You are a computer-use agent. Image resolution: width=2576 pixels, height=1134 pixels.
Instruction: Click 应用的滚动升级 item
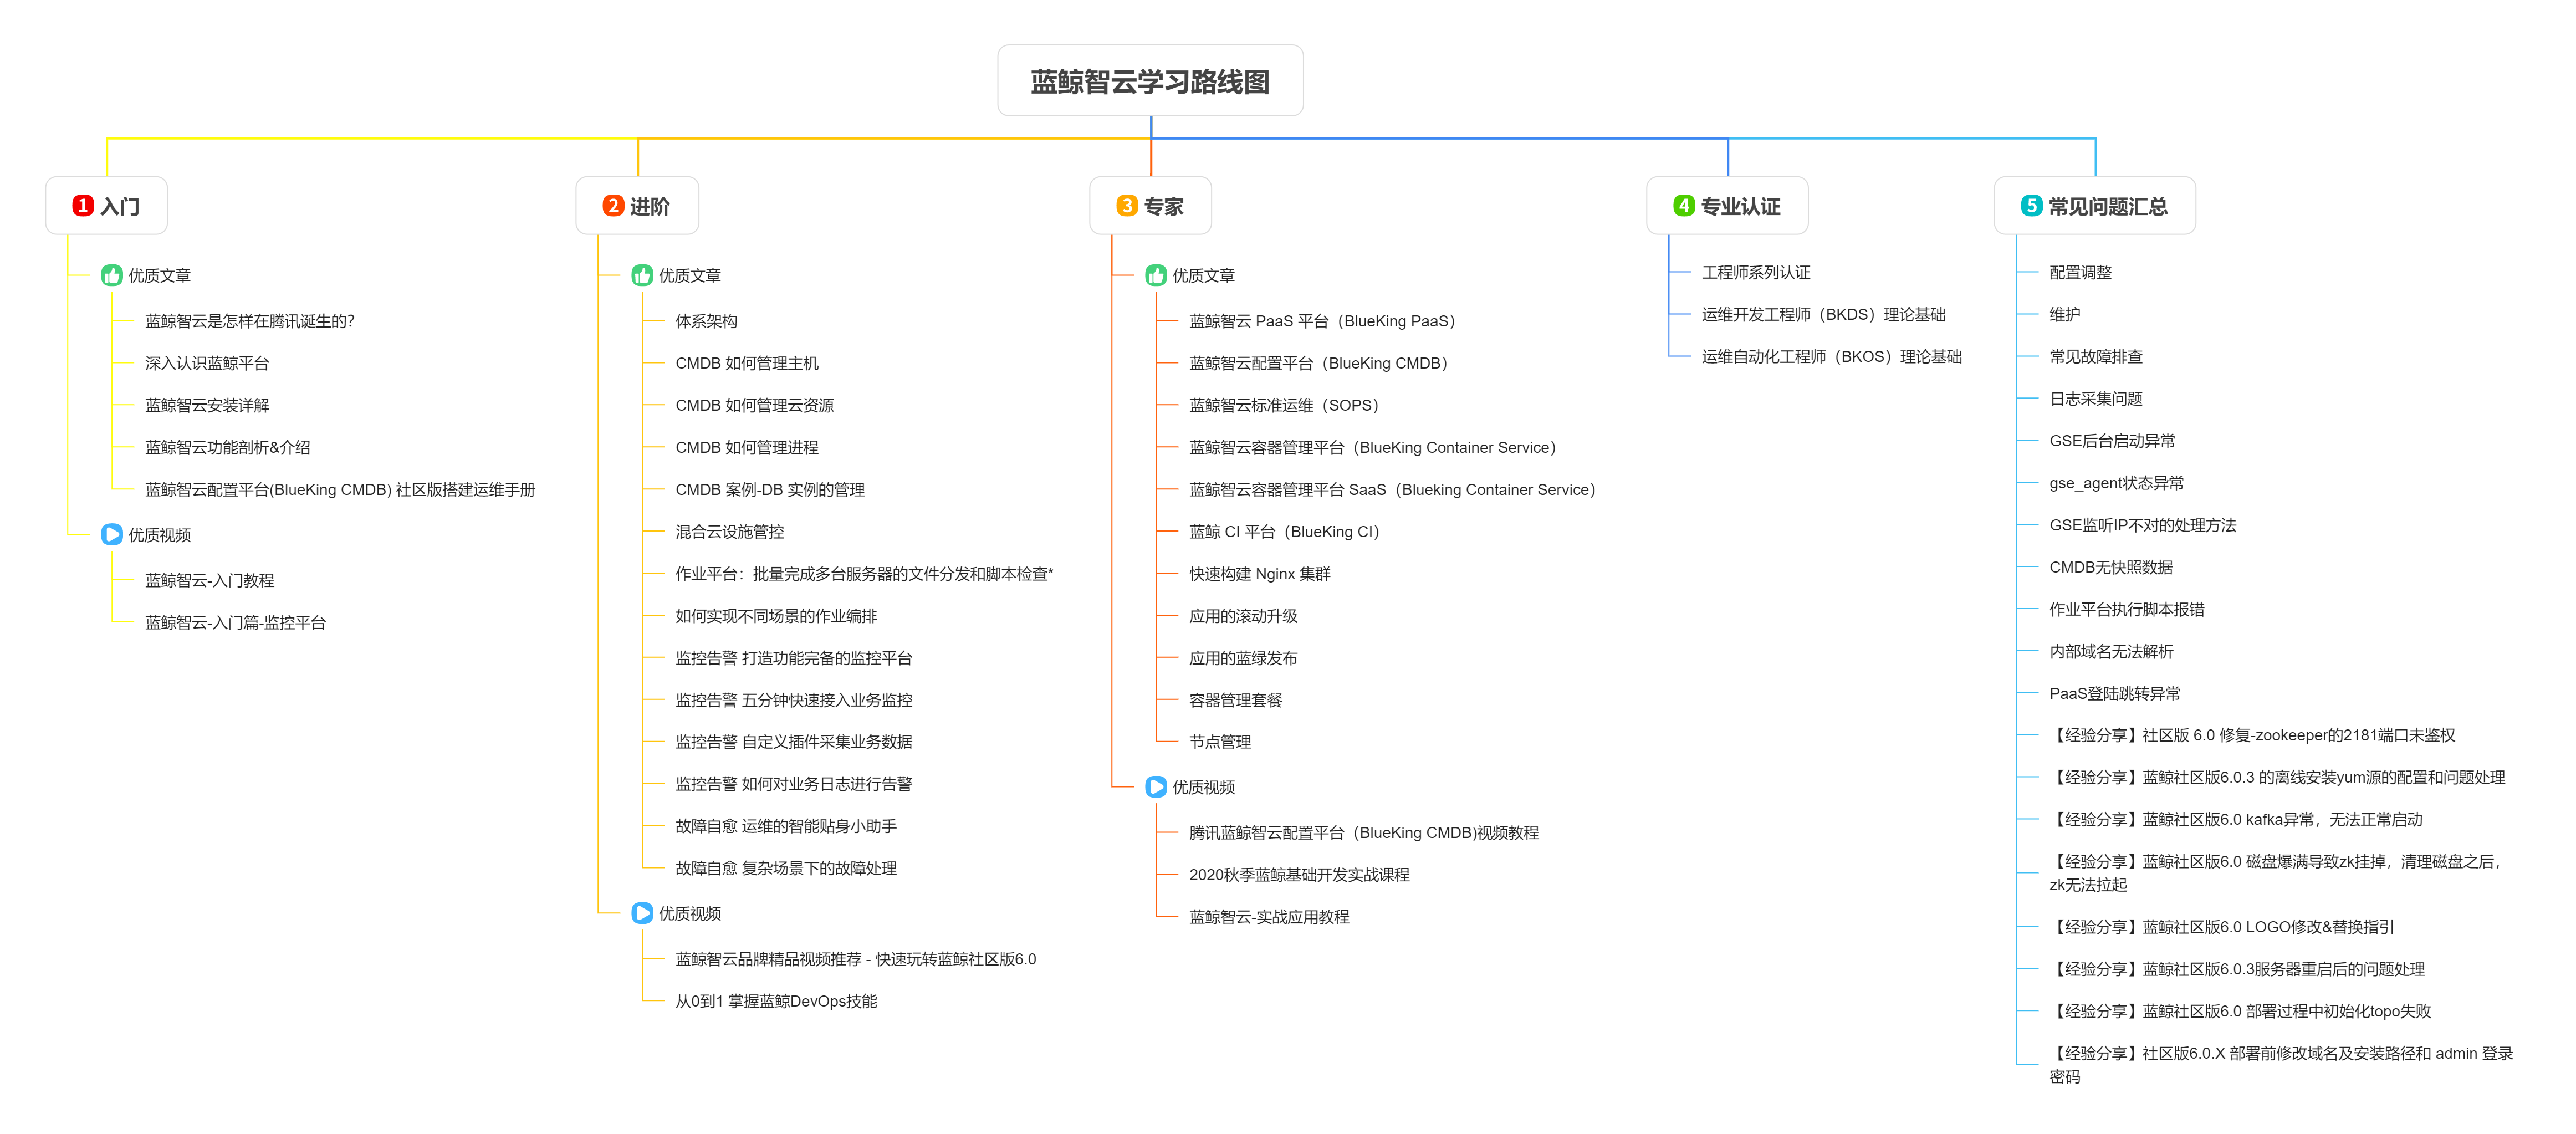click(x=1243, y=616)
